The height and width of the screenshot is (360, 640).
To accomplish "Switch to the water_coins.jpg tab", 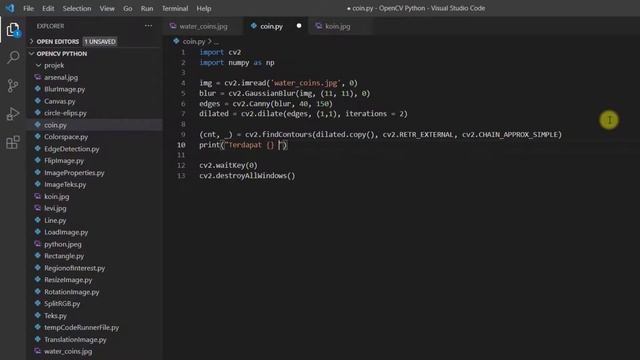I will [203, 27].
